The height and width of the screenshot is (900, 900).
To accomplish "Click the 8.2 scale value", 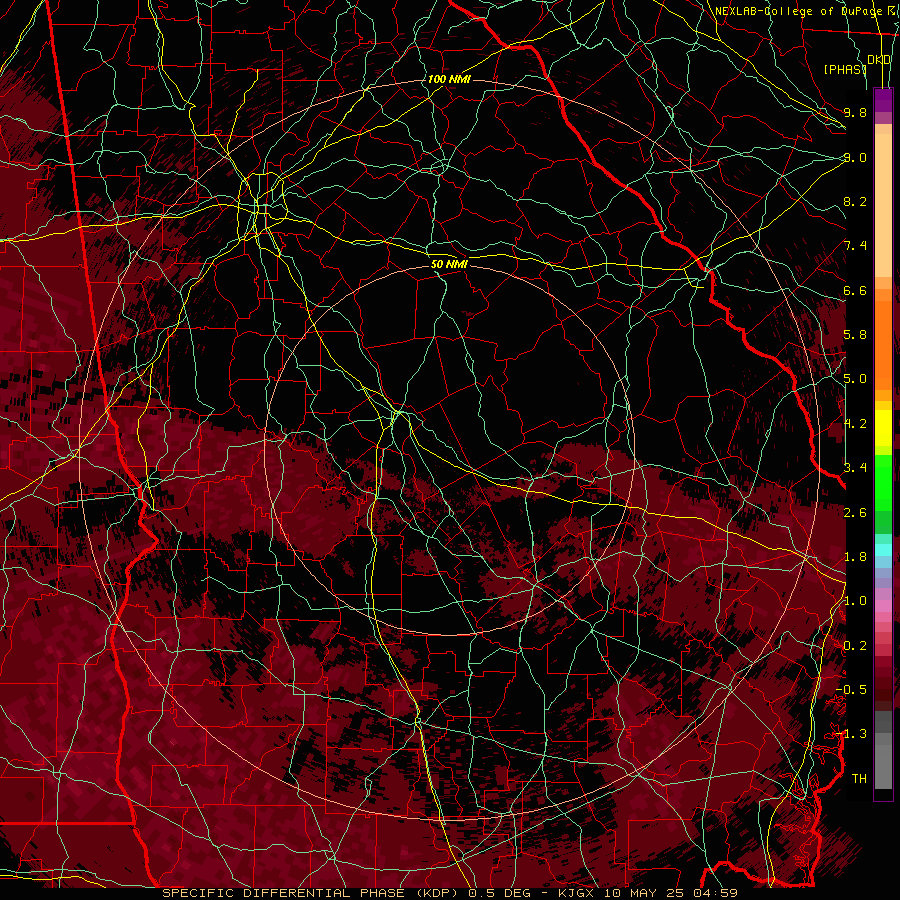I will tap(855, 201).
